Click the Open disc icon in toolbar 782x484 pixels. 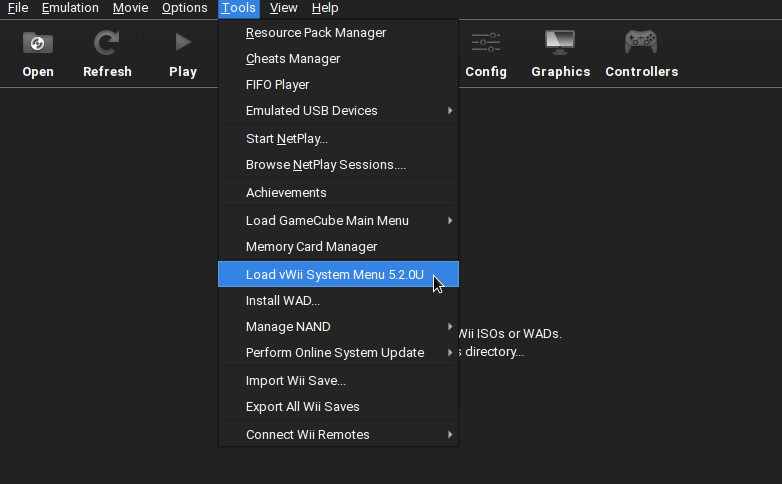[38, 43]
